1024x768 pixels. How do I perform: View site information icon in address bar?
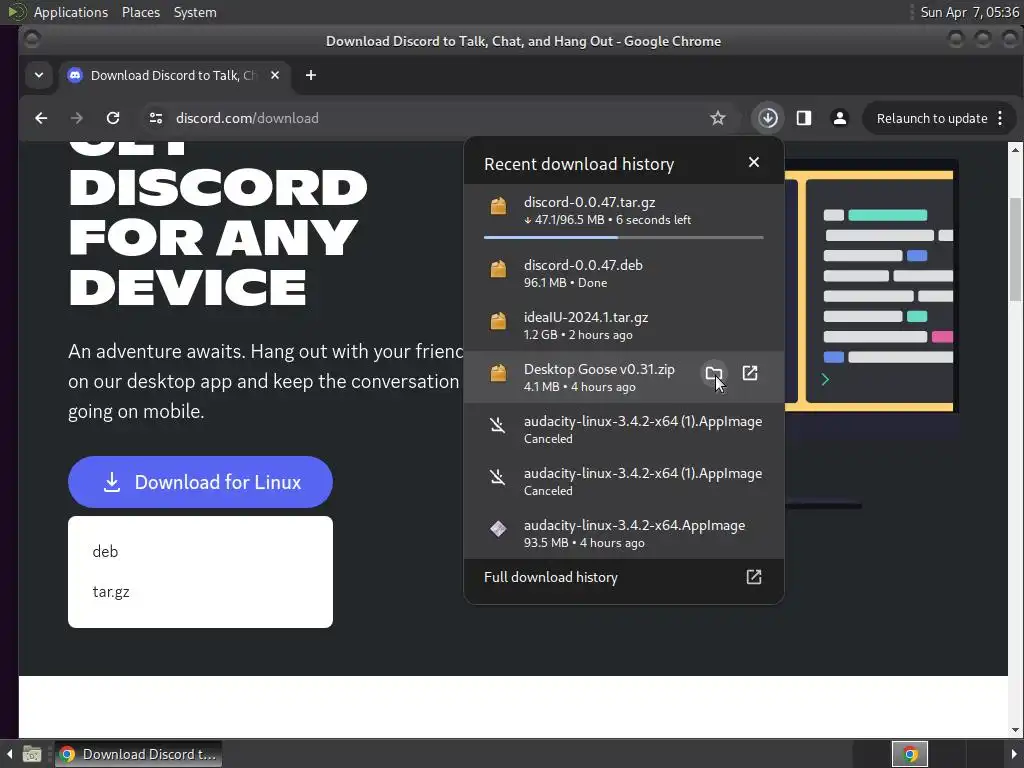pos(155,118)
